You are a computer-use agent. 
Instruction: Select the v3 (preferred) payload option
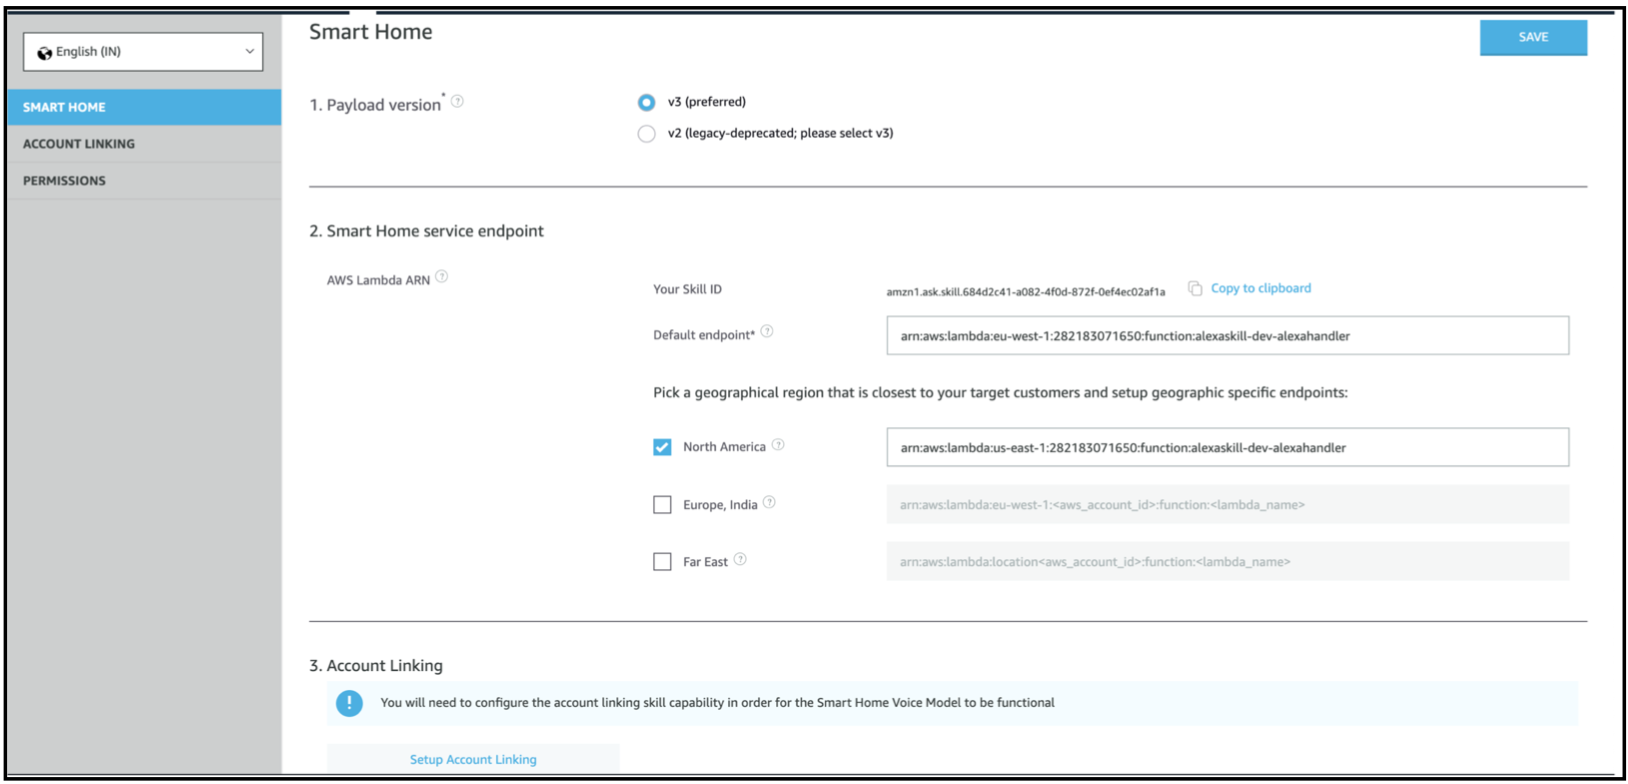tap(647, 102)
